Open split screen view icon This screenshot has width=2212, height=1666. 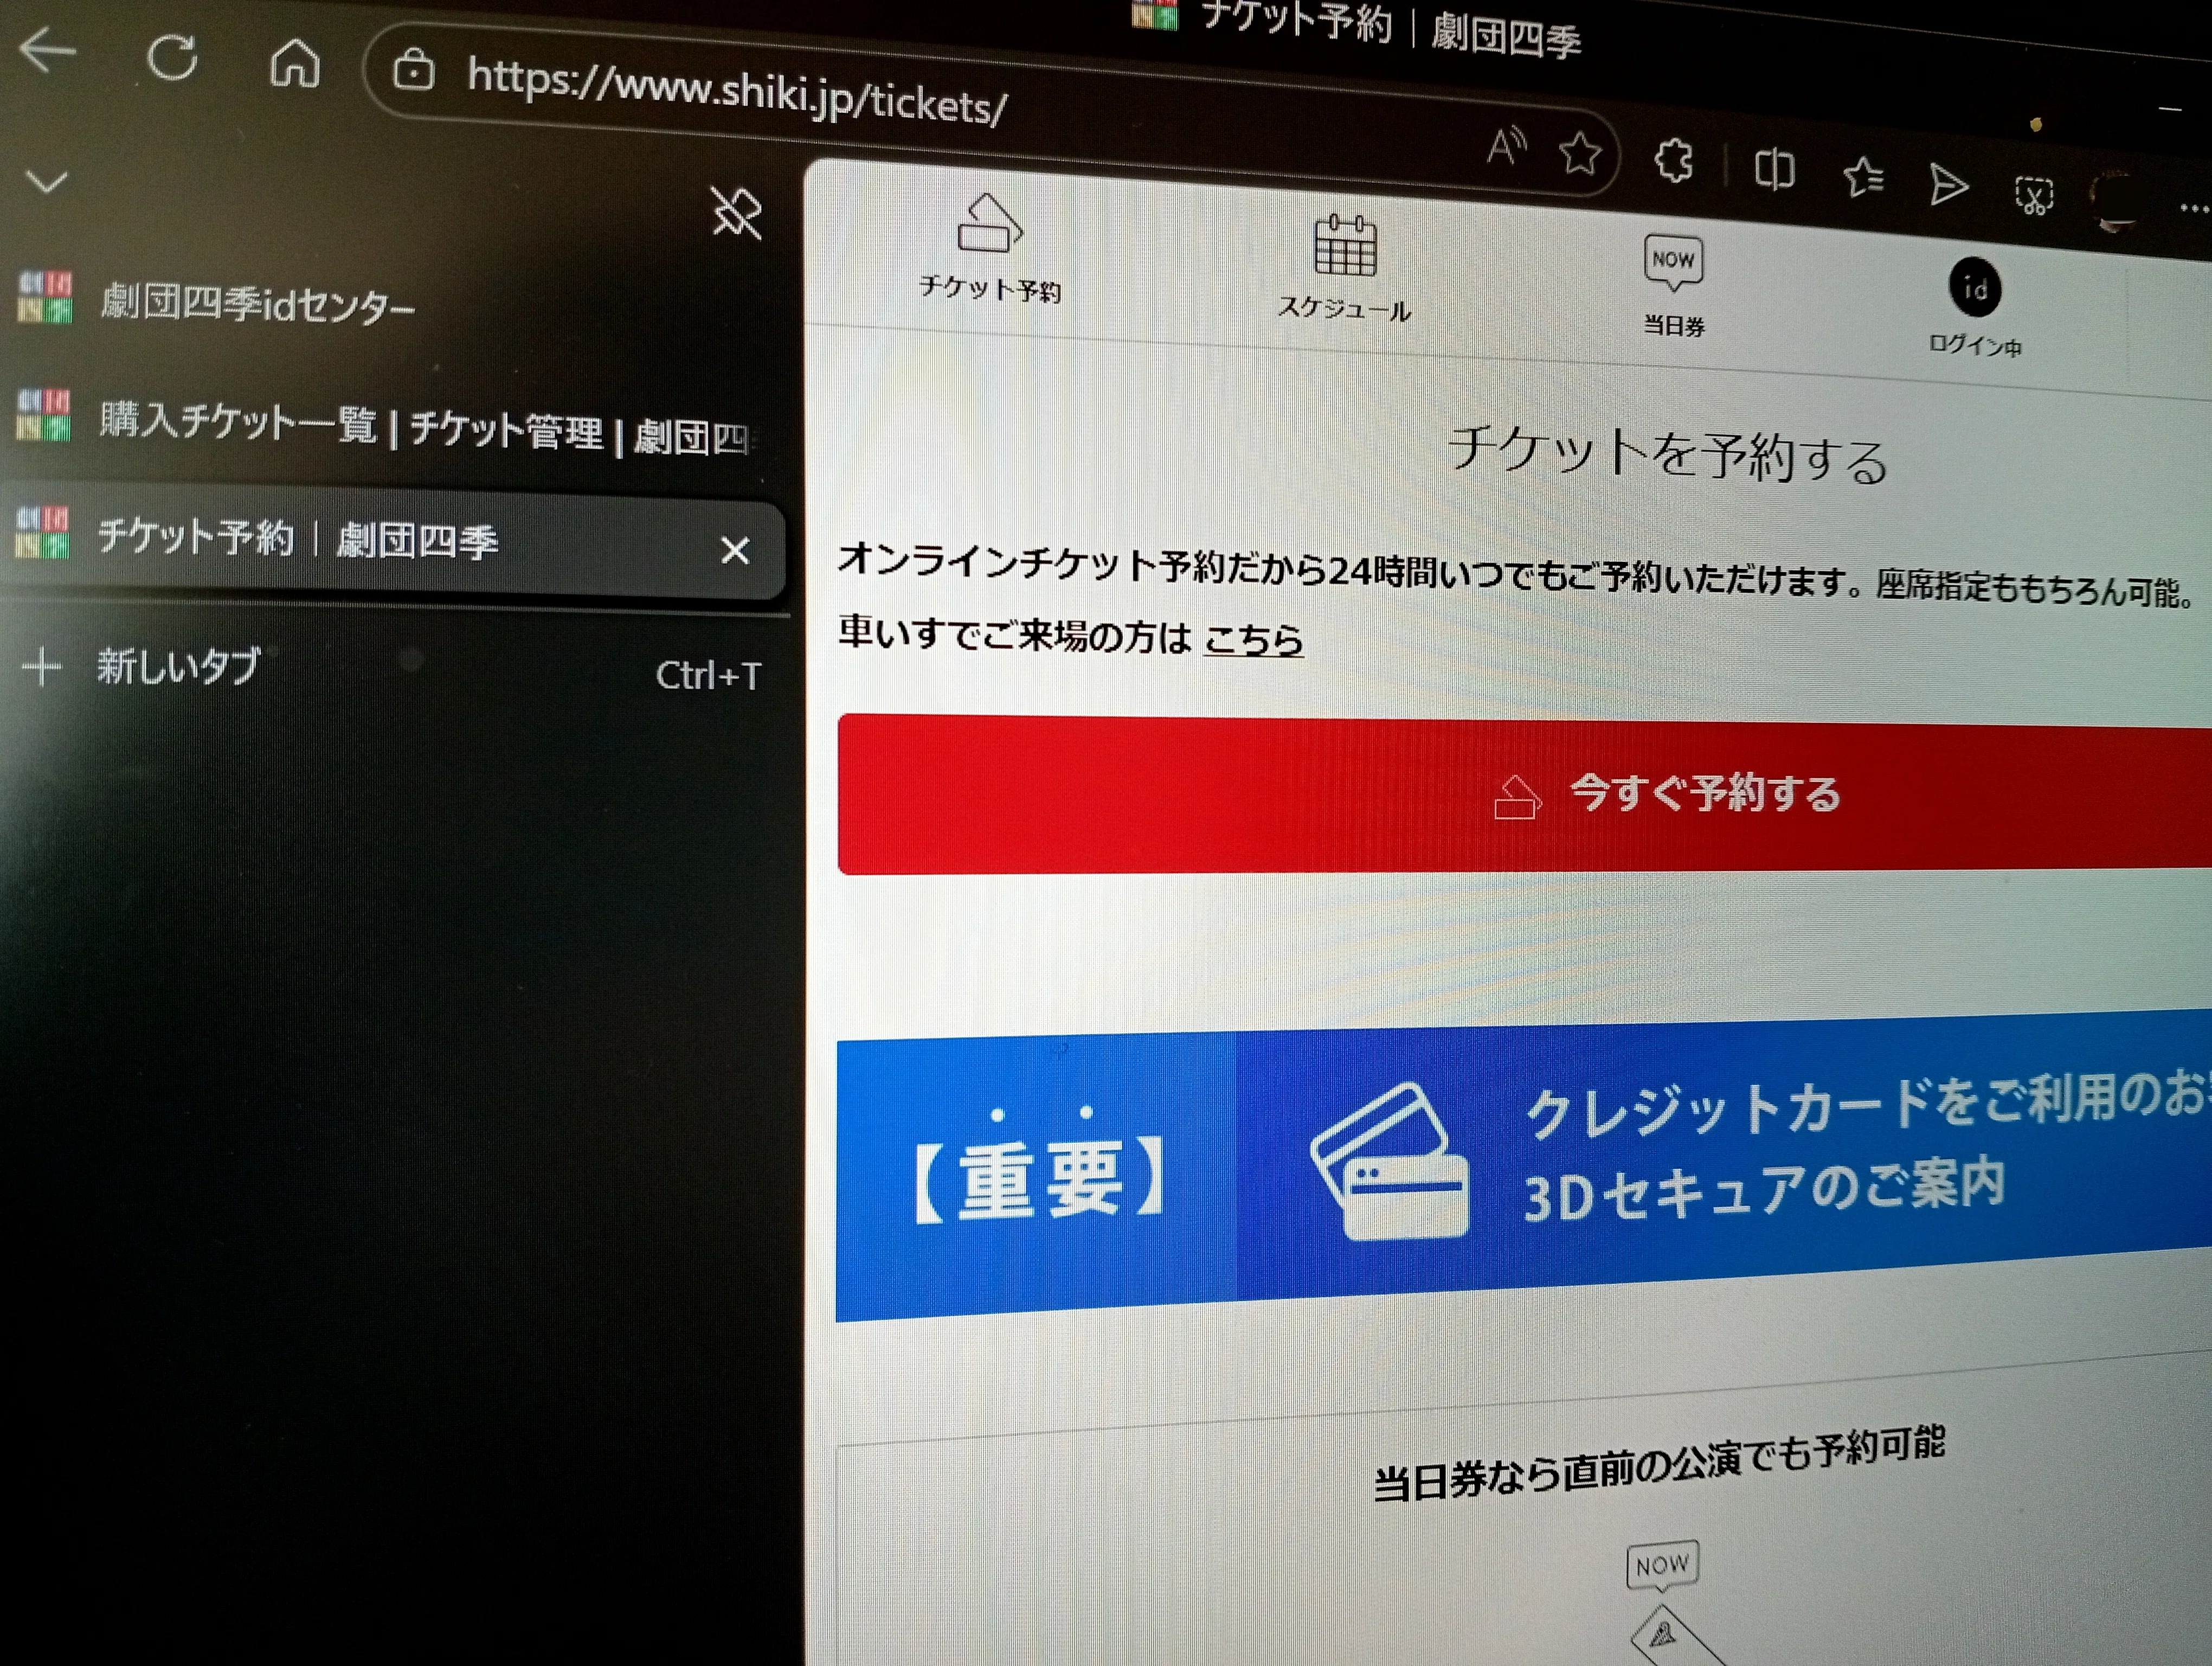point(1774,169)
